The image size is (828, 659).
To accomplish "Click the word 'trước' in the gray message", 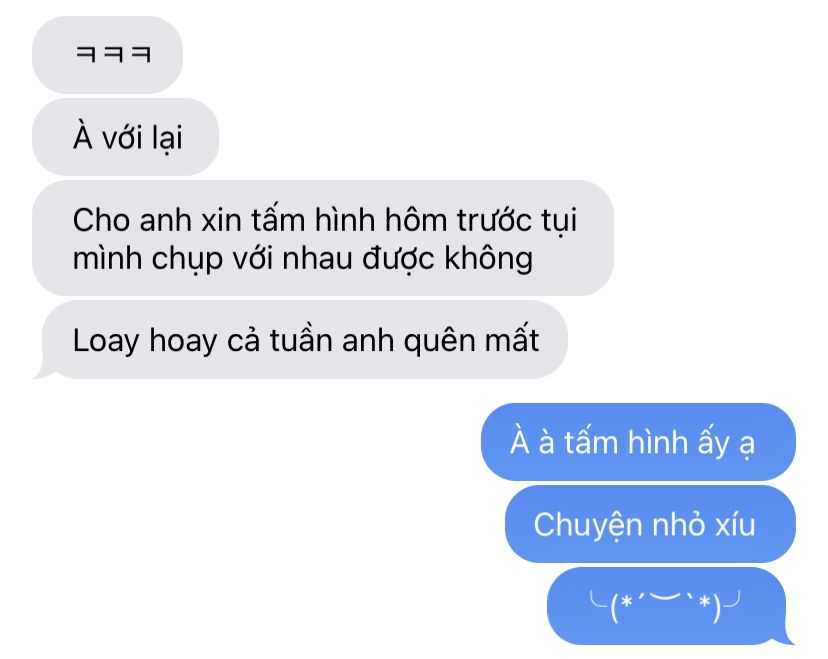I will [494, 220].
